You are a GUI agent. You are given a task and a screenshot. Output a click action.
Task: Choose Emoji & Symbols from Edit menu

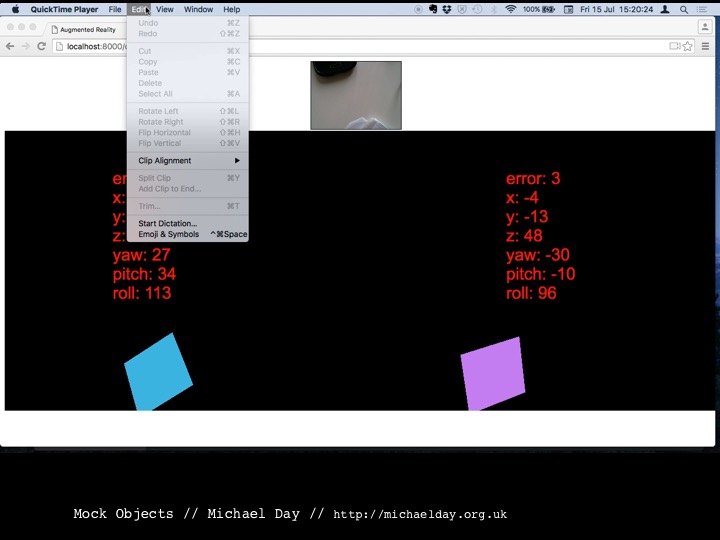tap(169, 234)
